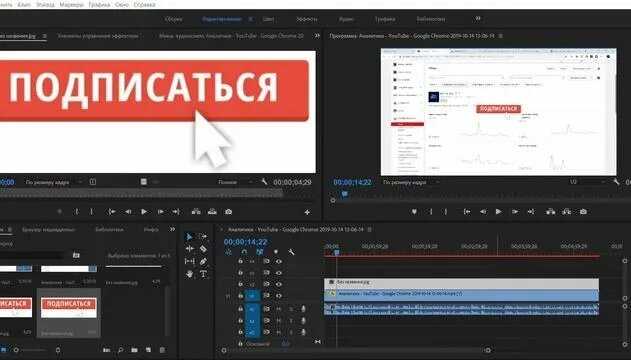This screenshot has width=631, height=360.
Task: Toggle Snap magnet in timeline
Action: pos(244,252)
